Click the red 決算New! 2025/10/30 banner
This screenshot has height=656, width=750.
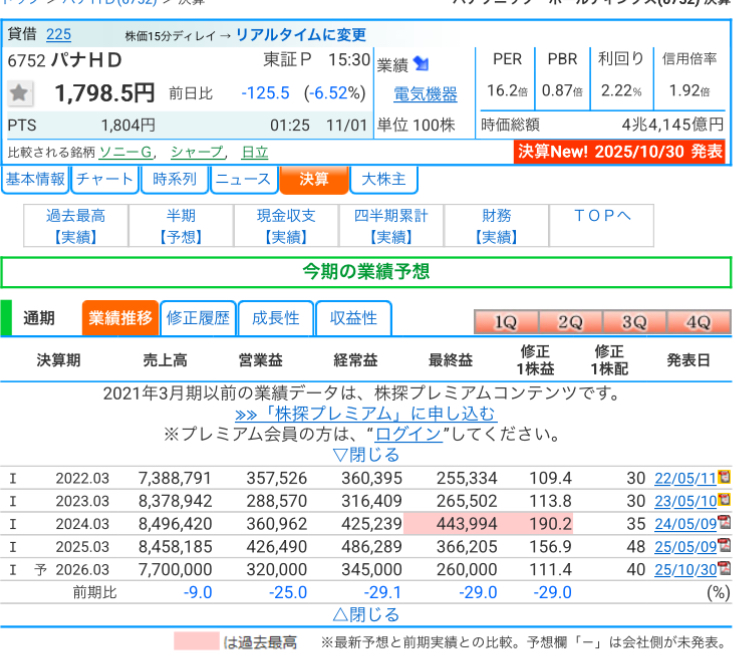(x=619, y=151)
